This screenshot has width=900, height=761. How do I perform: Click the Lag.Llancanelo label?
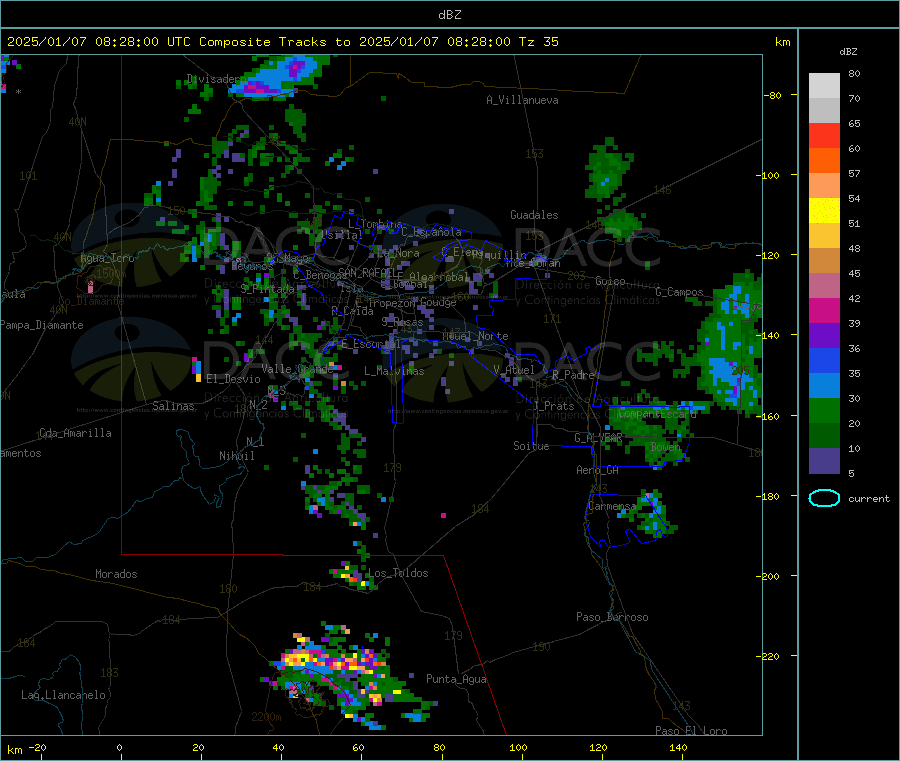tap(64, 695)
